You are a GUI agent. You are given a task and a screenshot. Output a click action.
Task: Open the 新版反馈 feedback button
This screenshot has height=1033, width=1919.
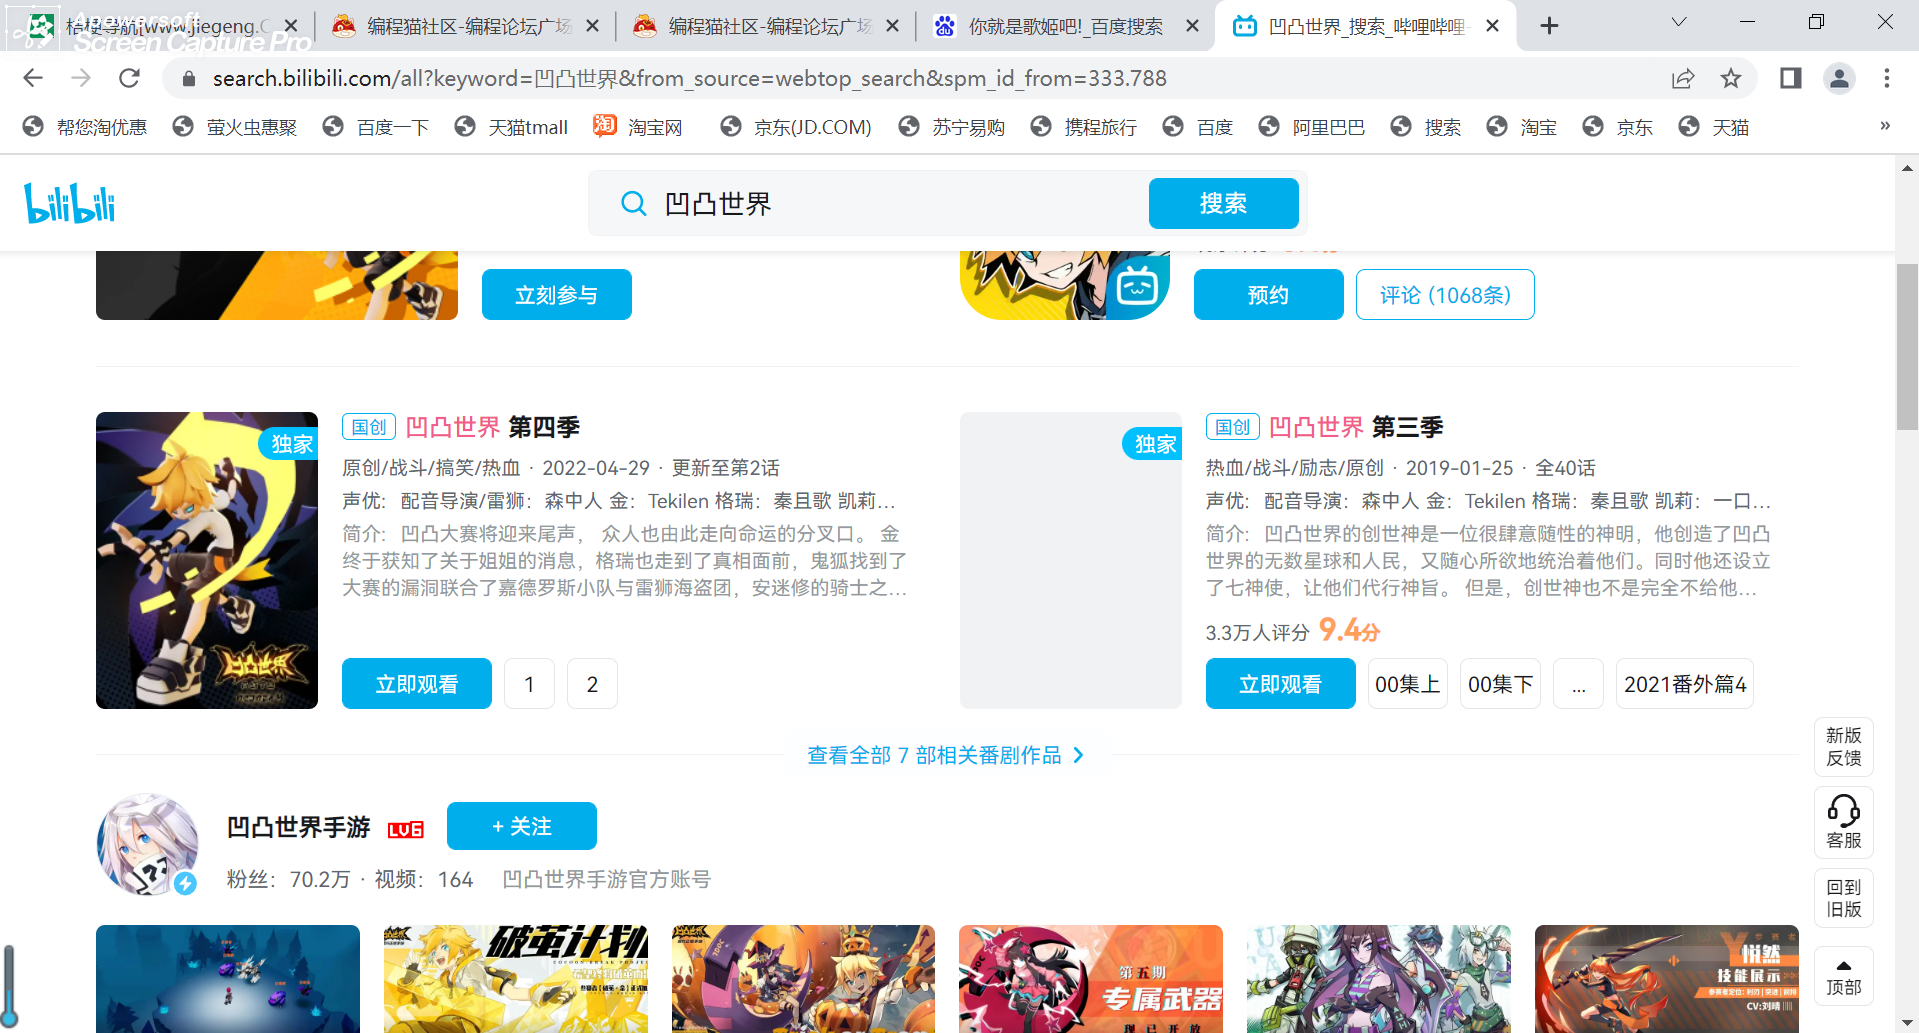click(x=1844, y=747)
